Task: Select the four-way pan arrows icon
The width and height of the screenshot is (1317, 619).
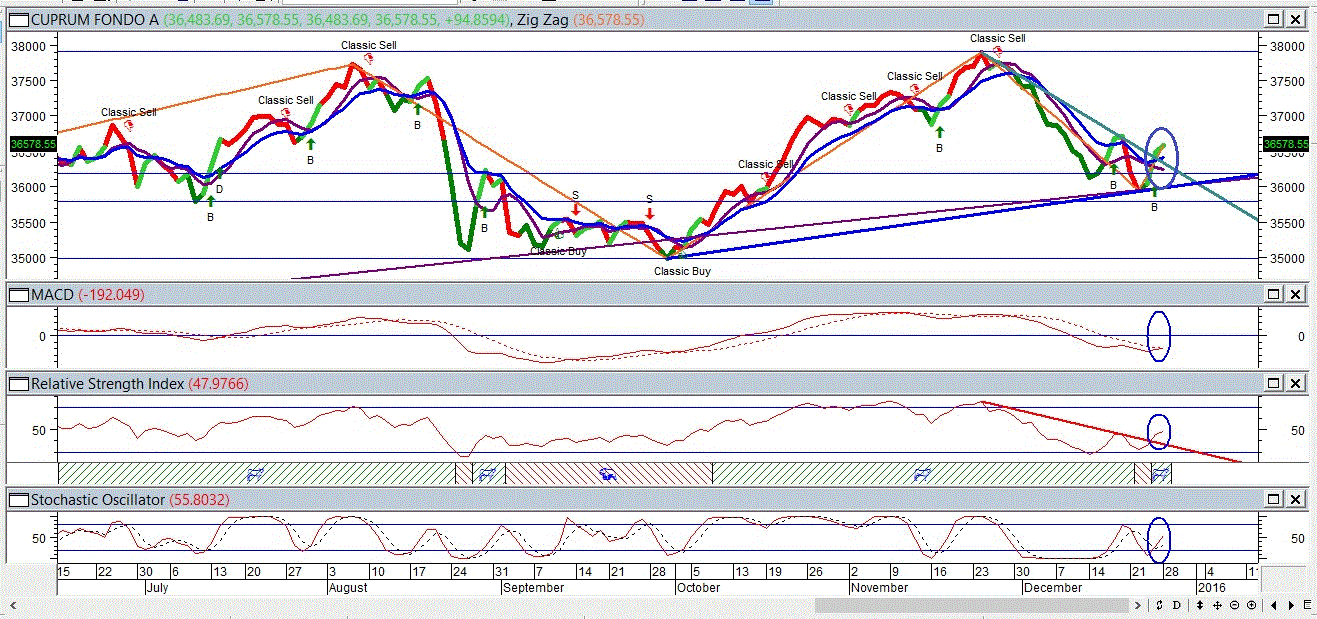Action: 1217,605
